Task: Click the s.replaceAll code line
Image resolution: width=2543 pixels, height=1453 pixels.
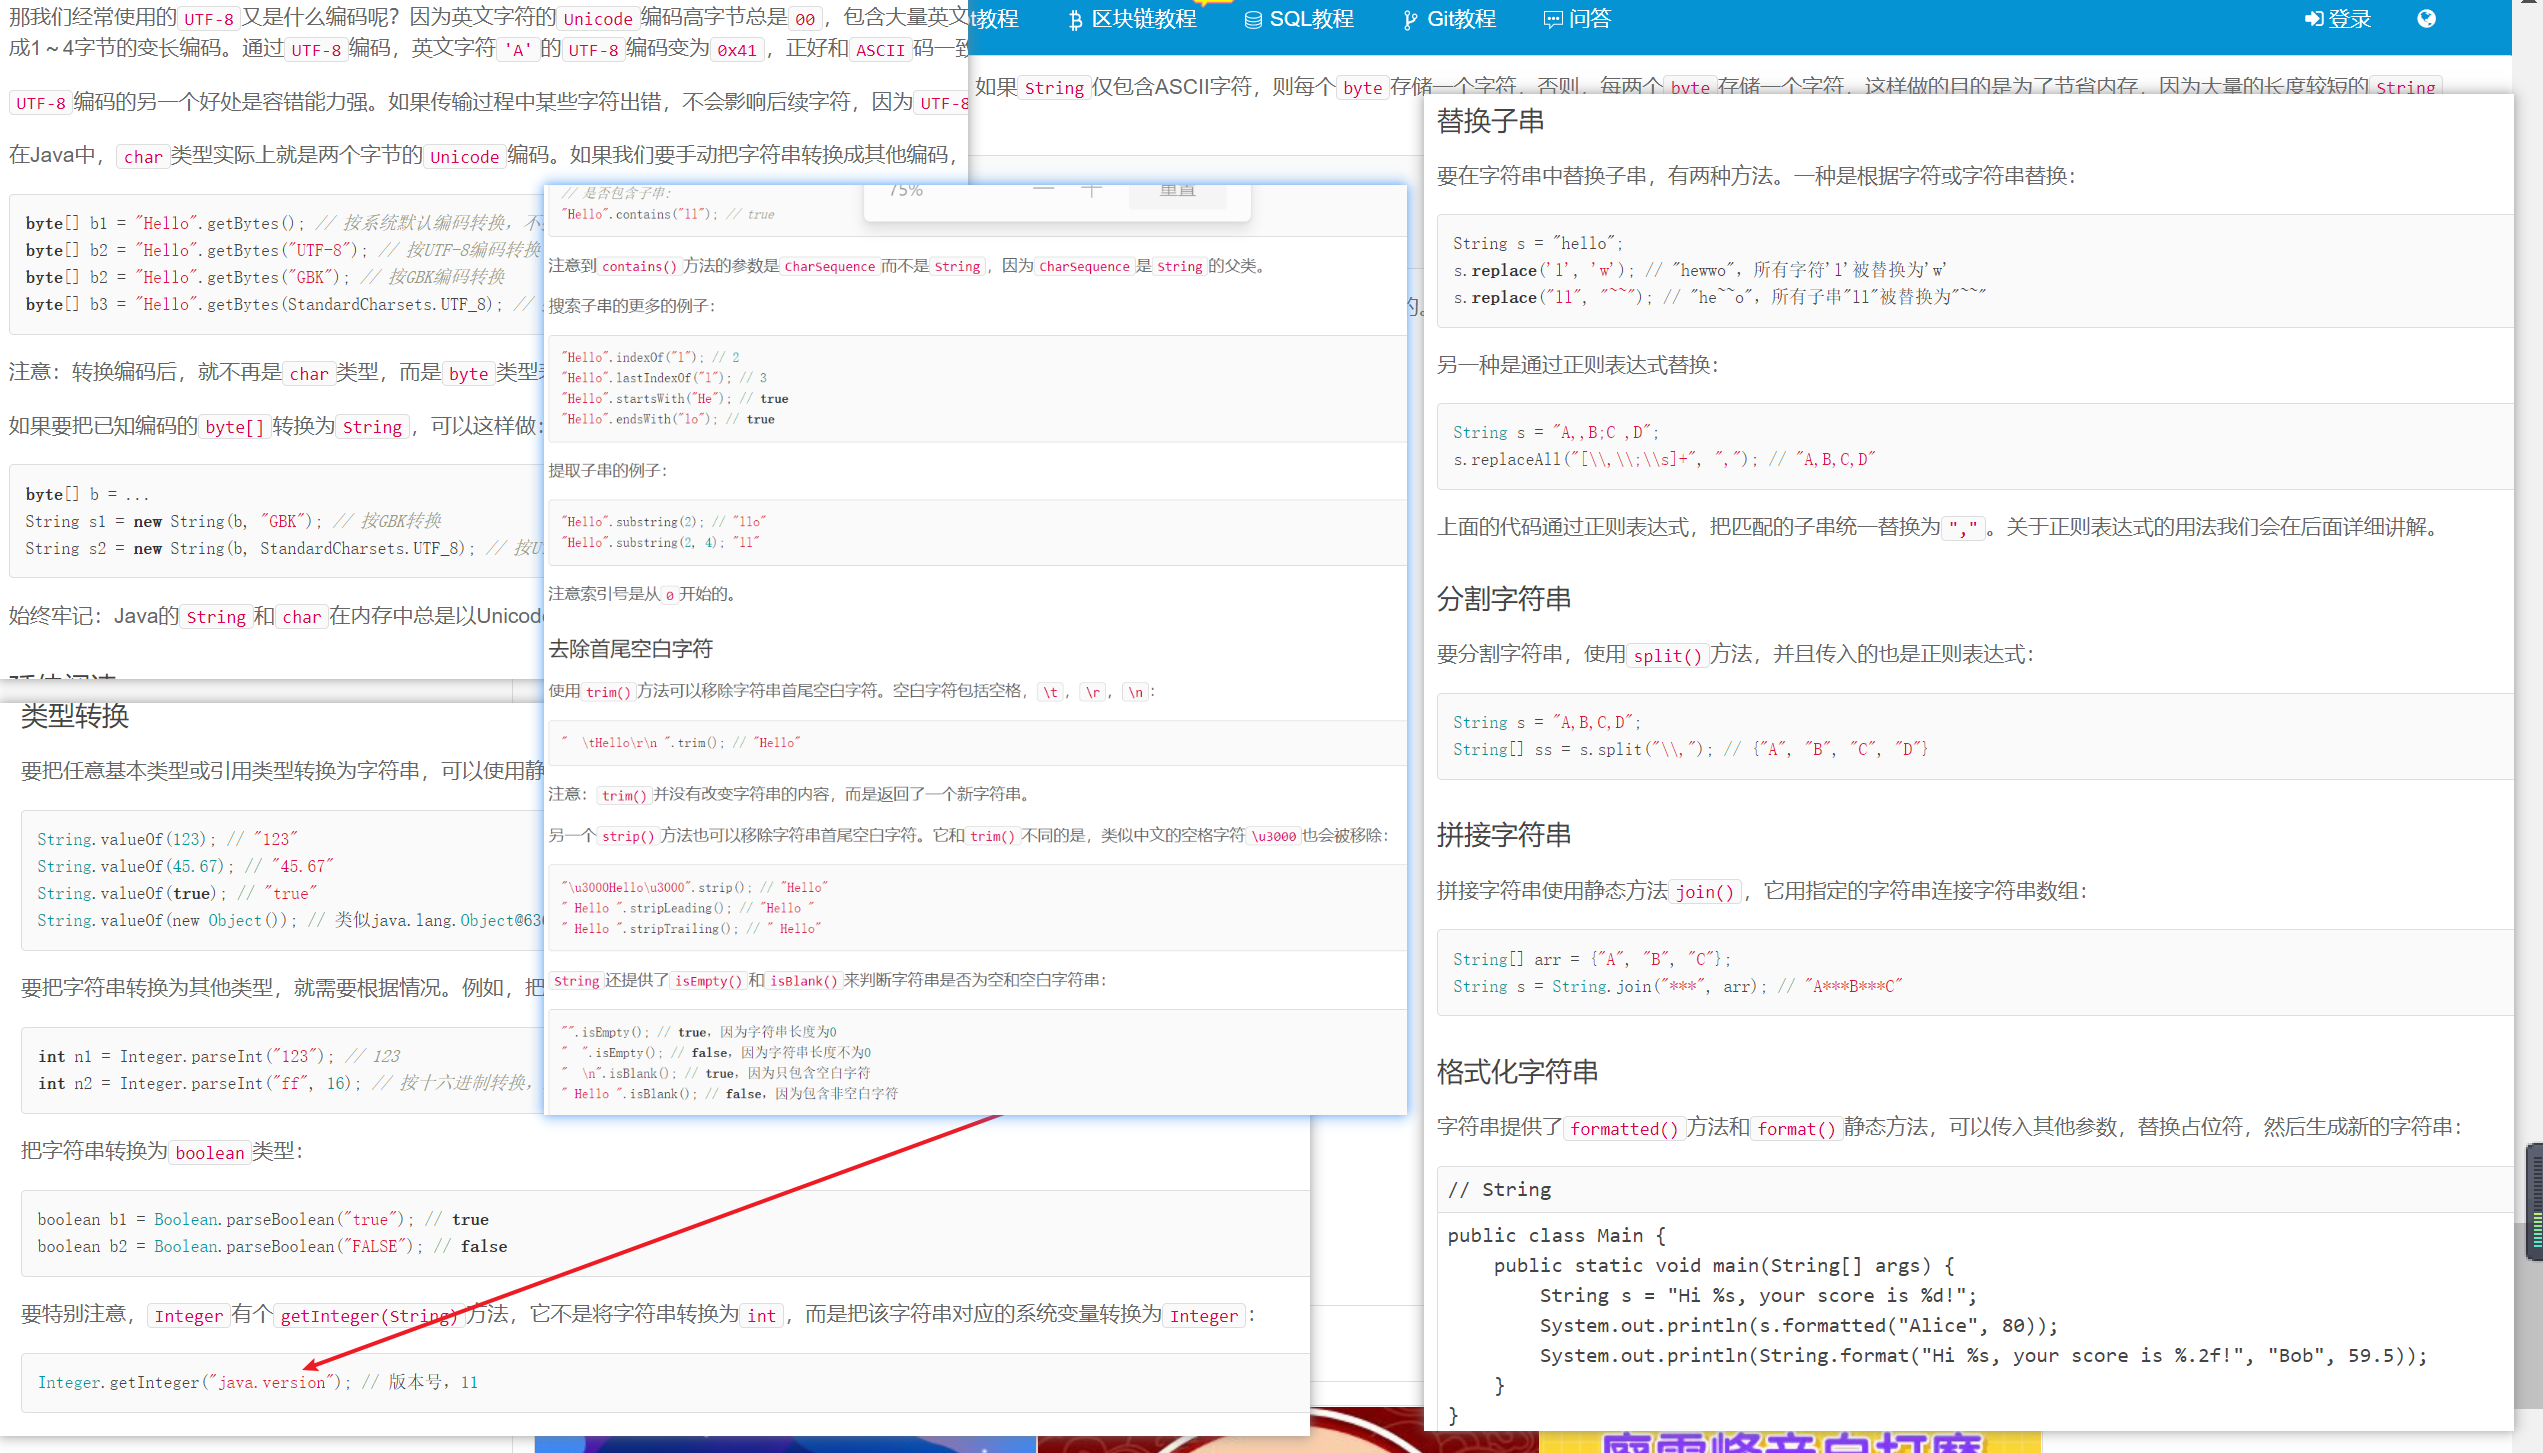Action: (1664, 460)
